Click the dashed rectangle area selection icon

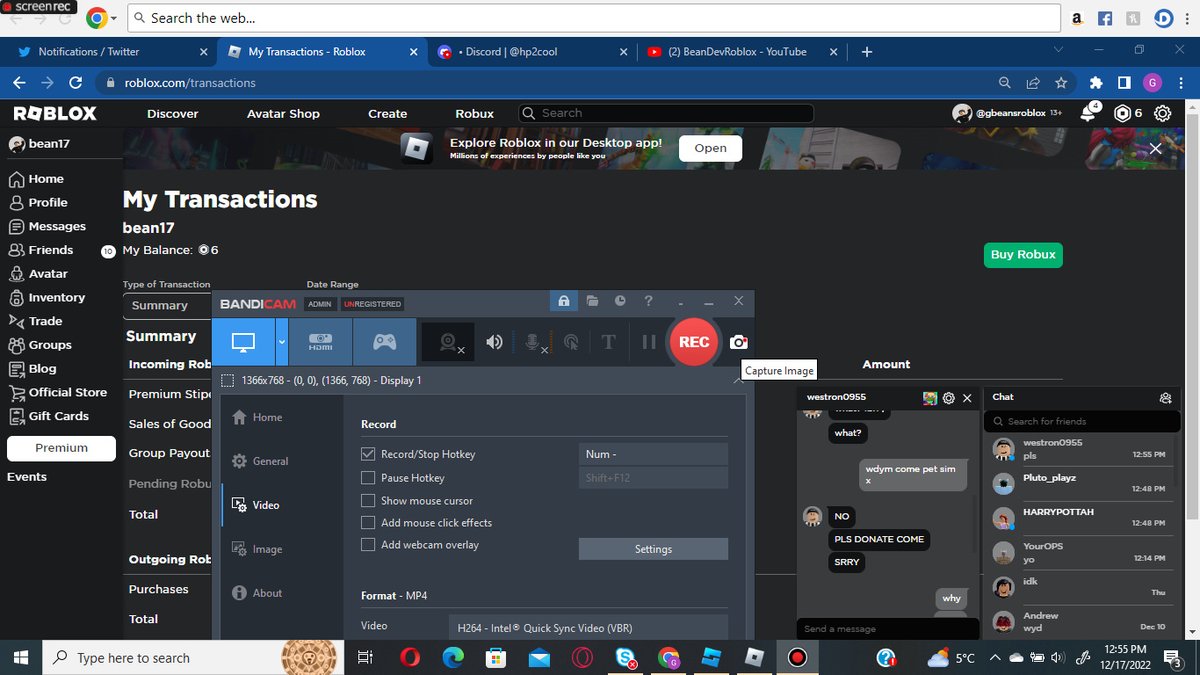pos(228,381)
